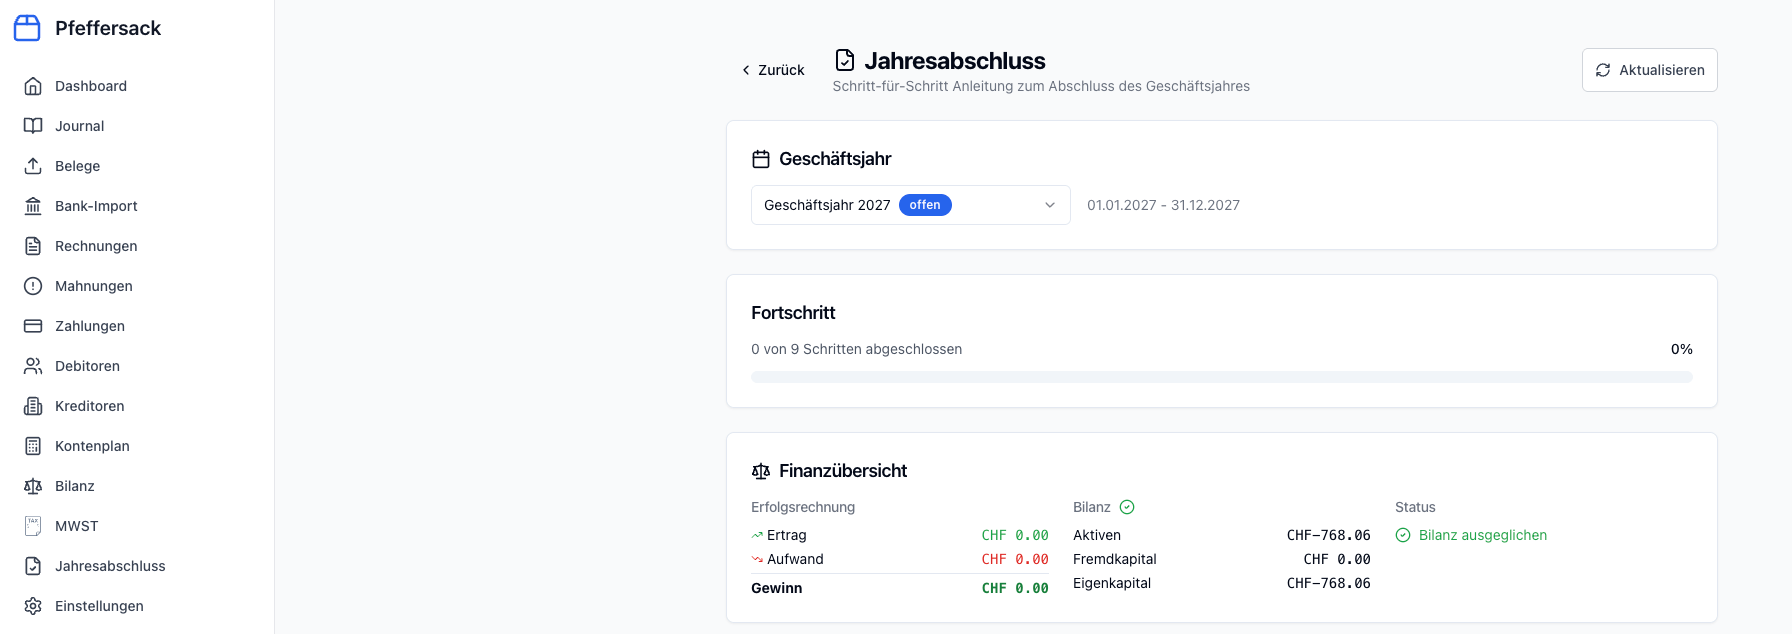This screenshot has width=1792, height=634.
Task: Click the Bank-Import bank icon
Action: point(33,206)
